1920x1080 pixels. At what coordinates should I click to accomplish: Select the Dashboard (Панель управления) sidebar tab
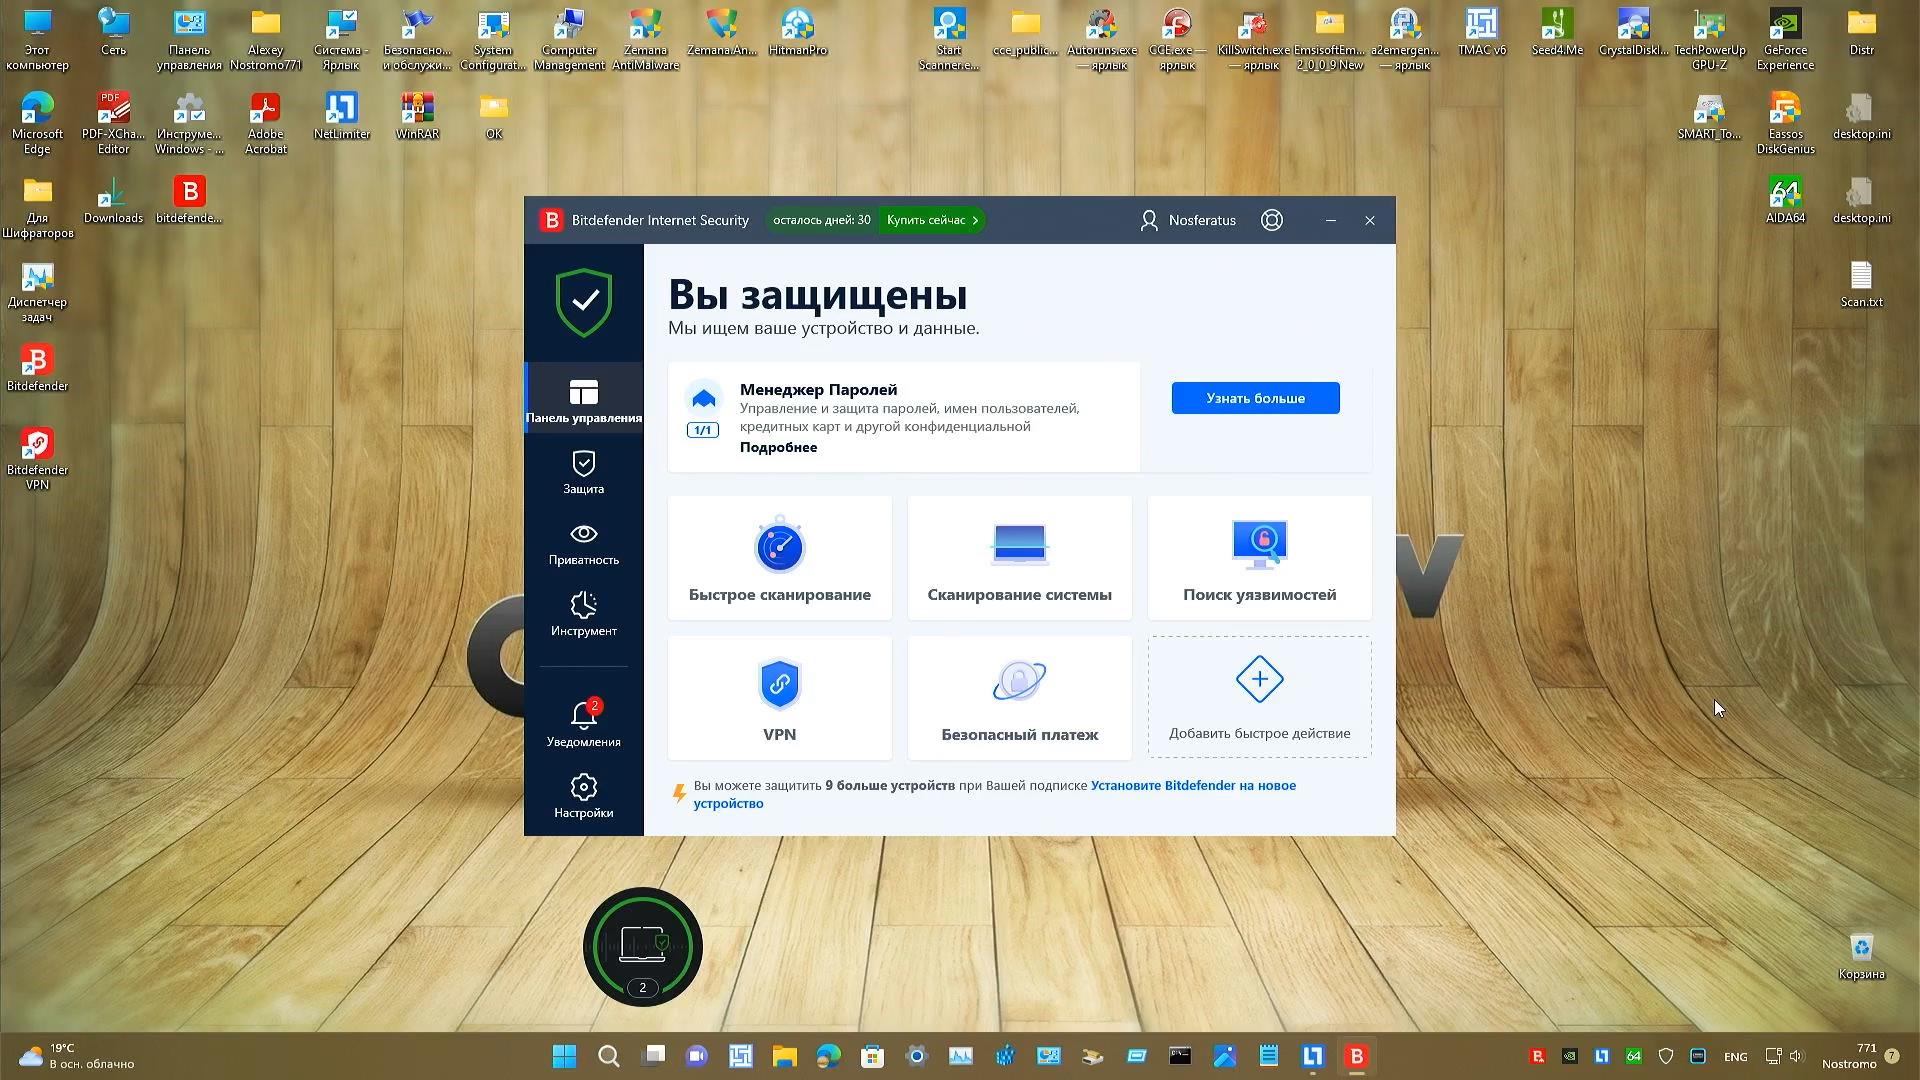tap(583, 400)
